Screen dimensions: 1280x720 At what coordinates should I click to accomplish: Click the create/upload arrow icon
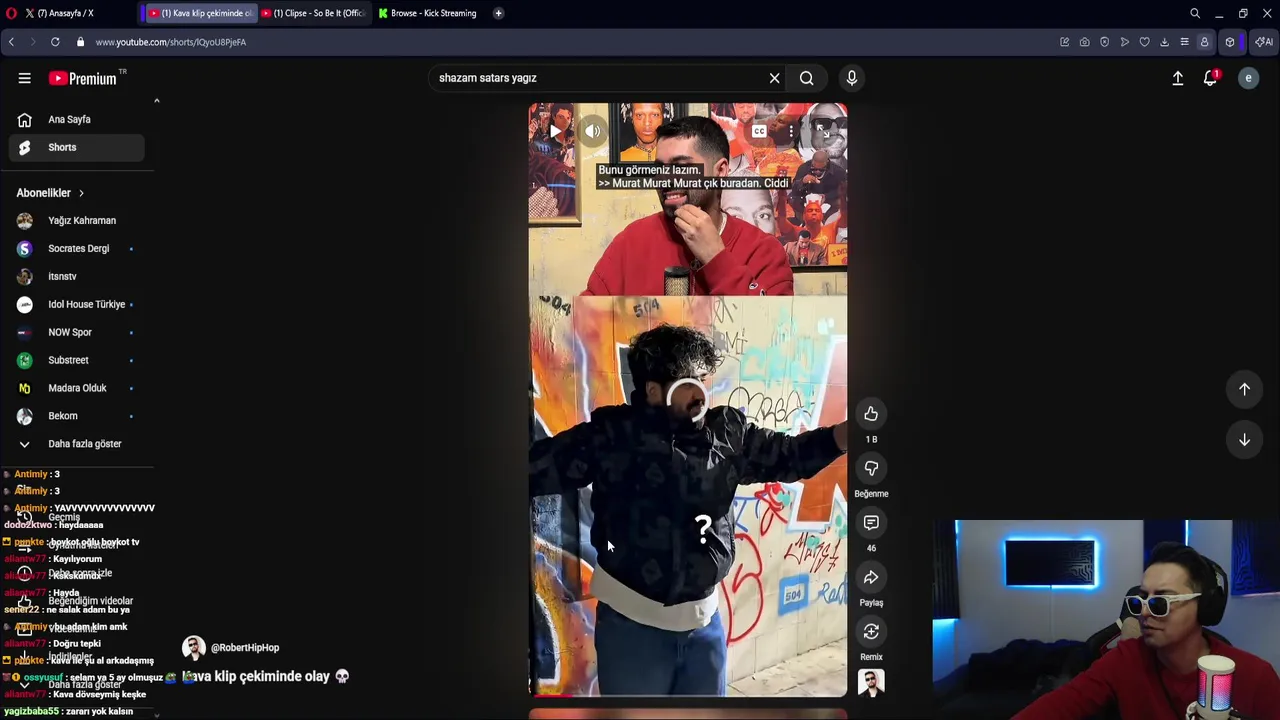coord(1177,78)
